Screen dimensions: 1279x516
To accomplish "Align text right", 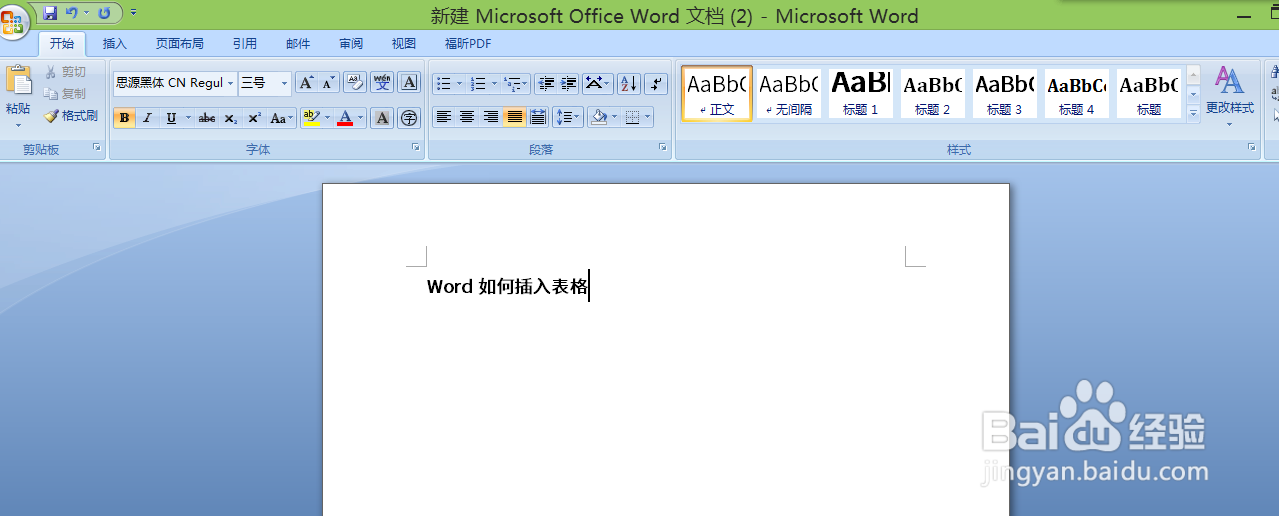I will tap(490, 117).
